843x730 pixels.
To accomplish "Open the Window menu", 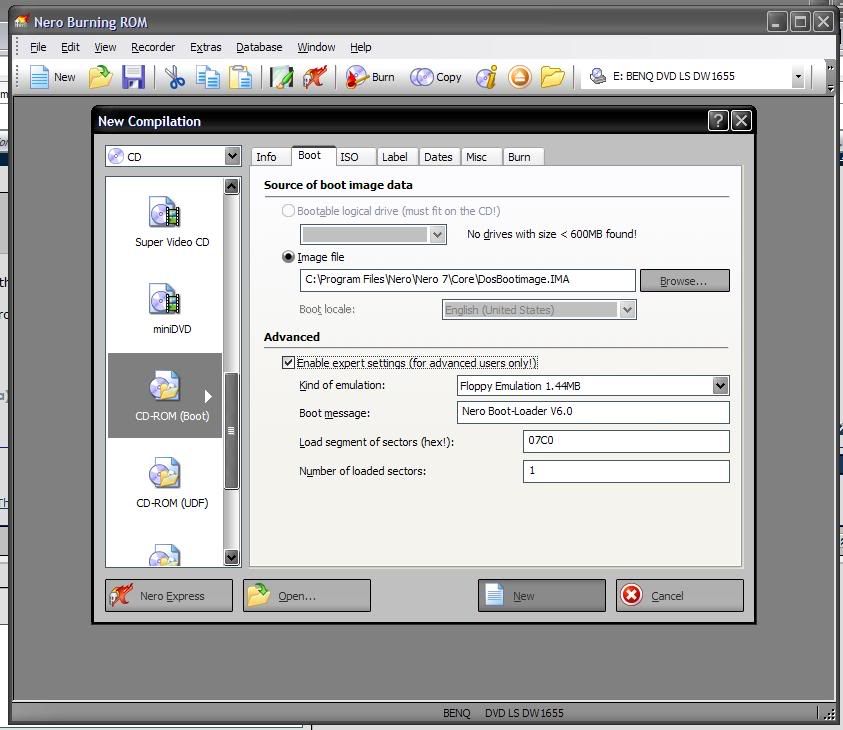I will tap(316, 47).
